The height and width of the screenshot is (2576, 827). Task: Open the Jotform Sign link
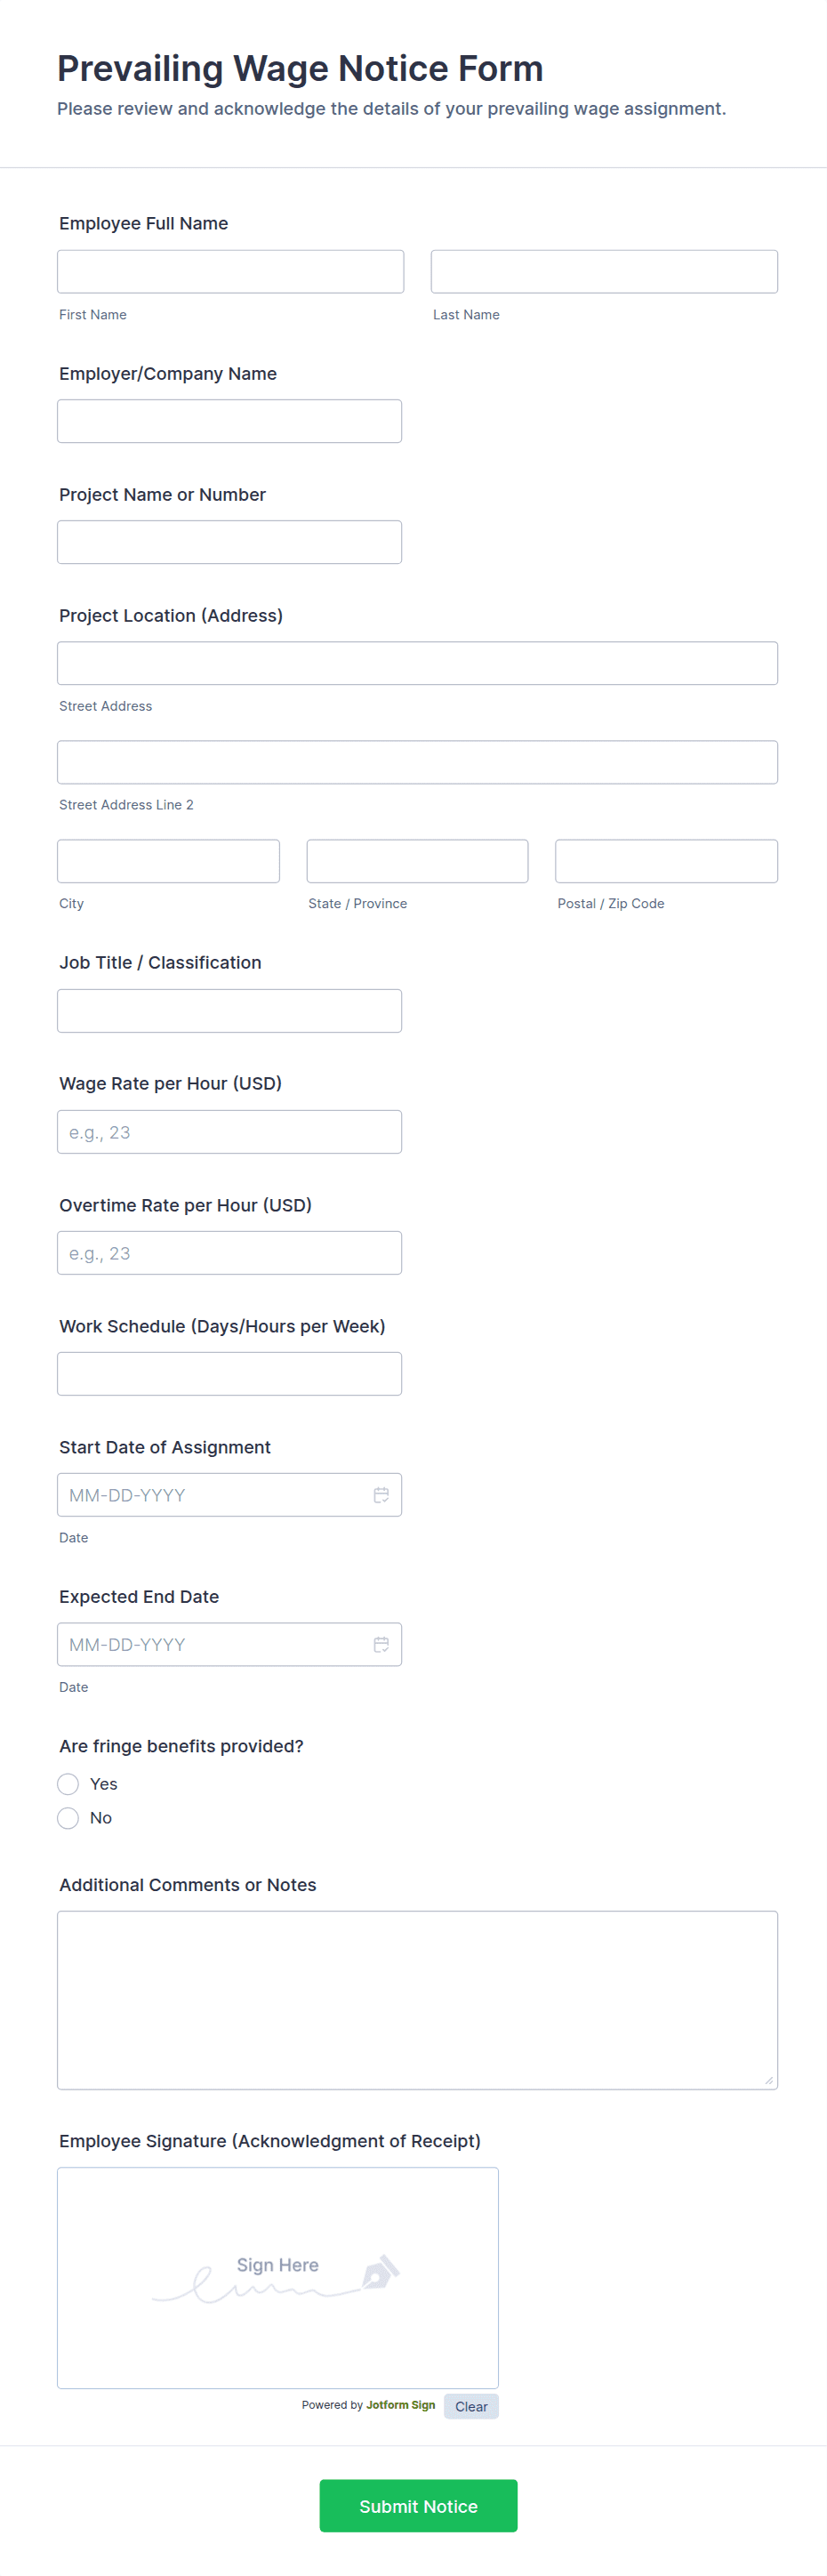tap(400, 2405)
